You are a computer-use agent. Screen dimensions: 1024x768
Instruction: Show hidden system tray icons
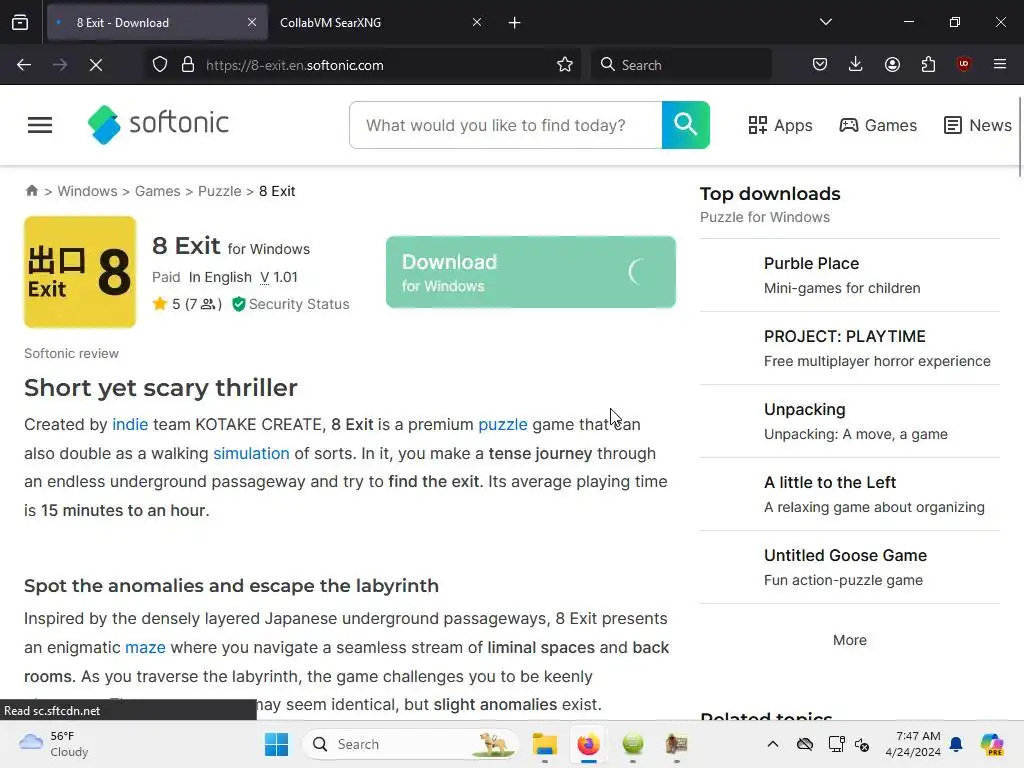point(773,744)
